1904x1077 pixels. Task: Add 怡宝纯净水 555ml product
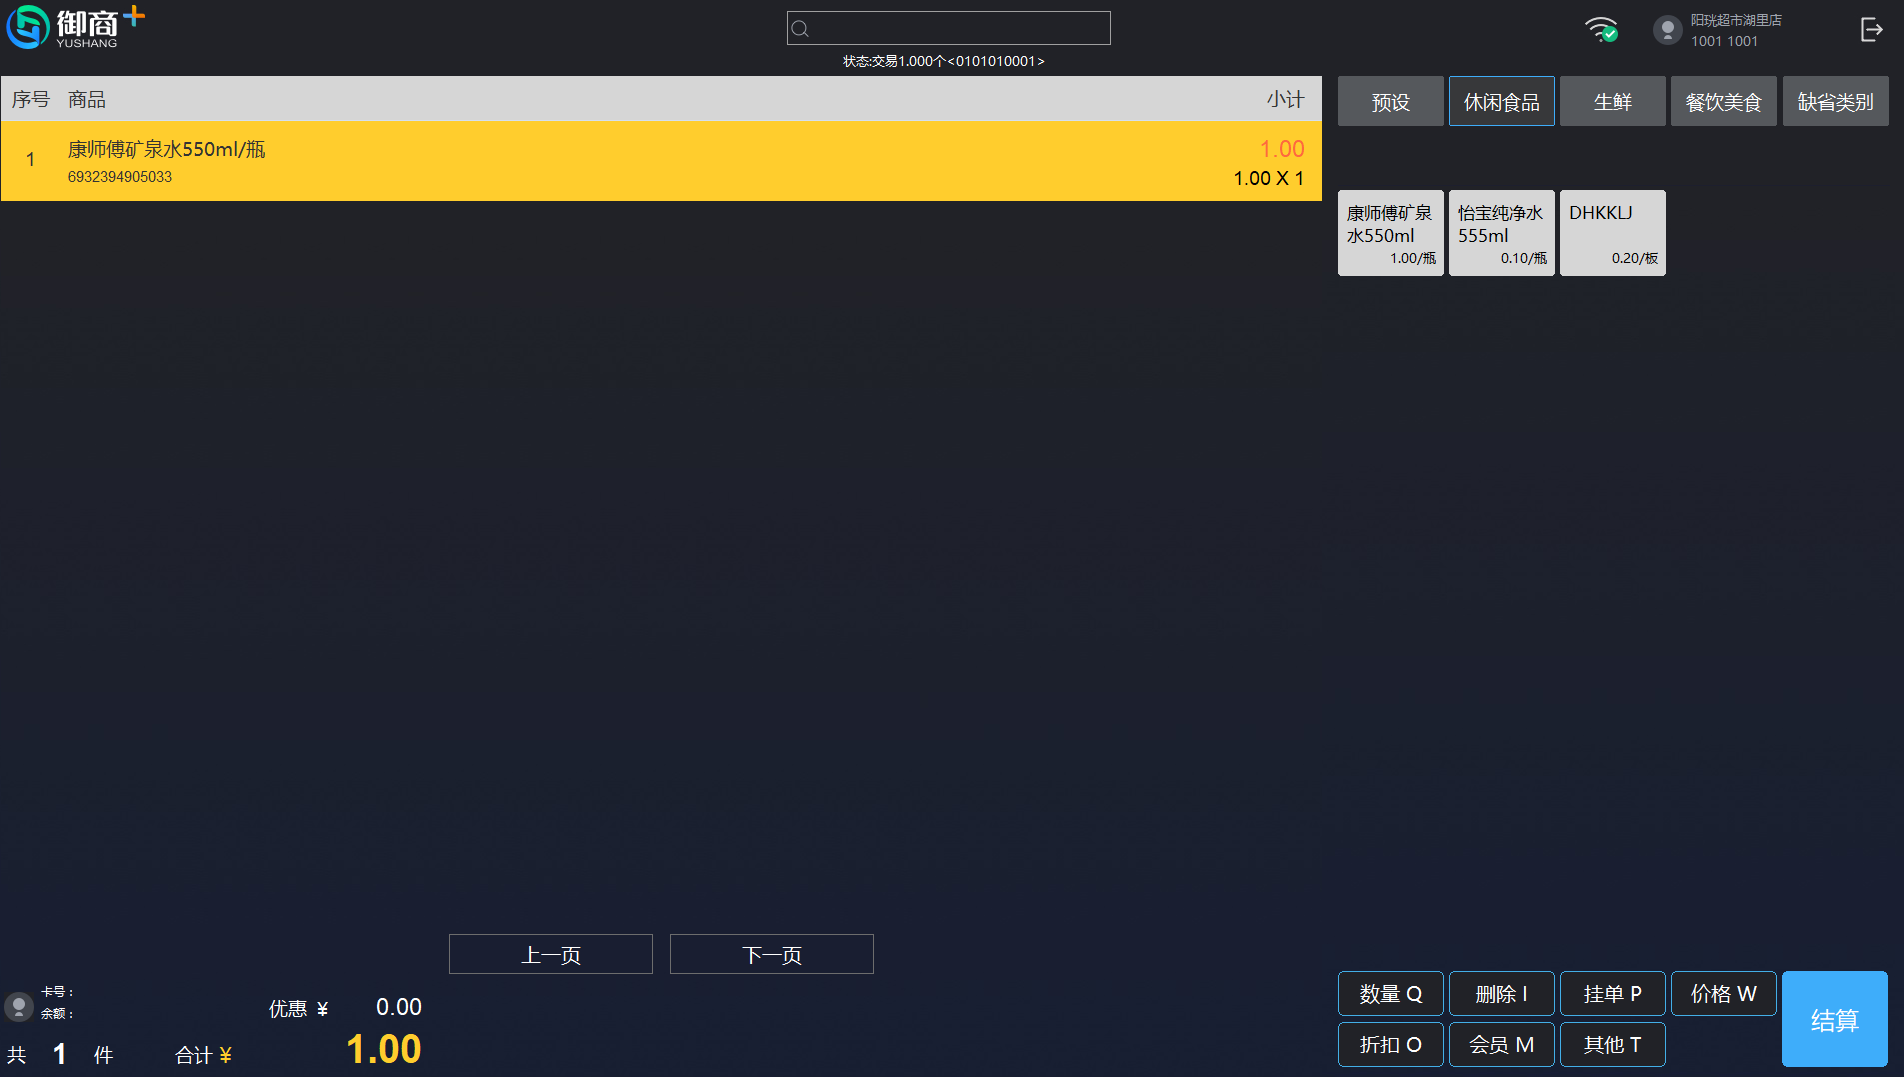[x=1501, y=233]
